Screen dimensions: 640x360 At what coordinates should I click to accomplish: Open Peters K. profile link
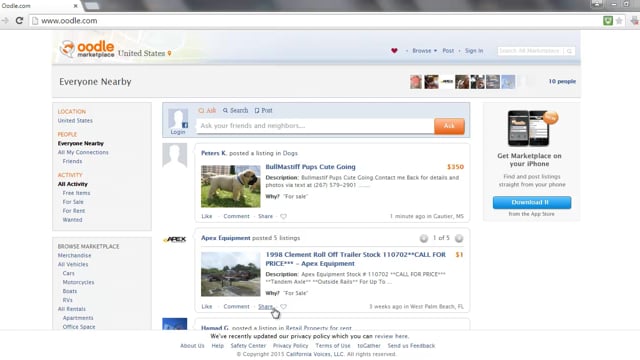tap(214, 153)
